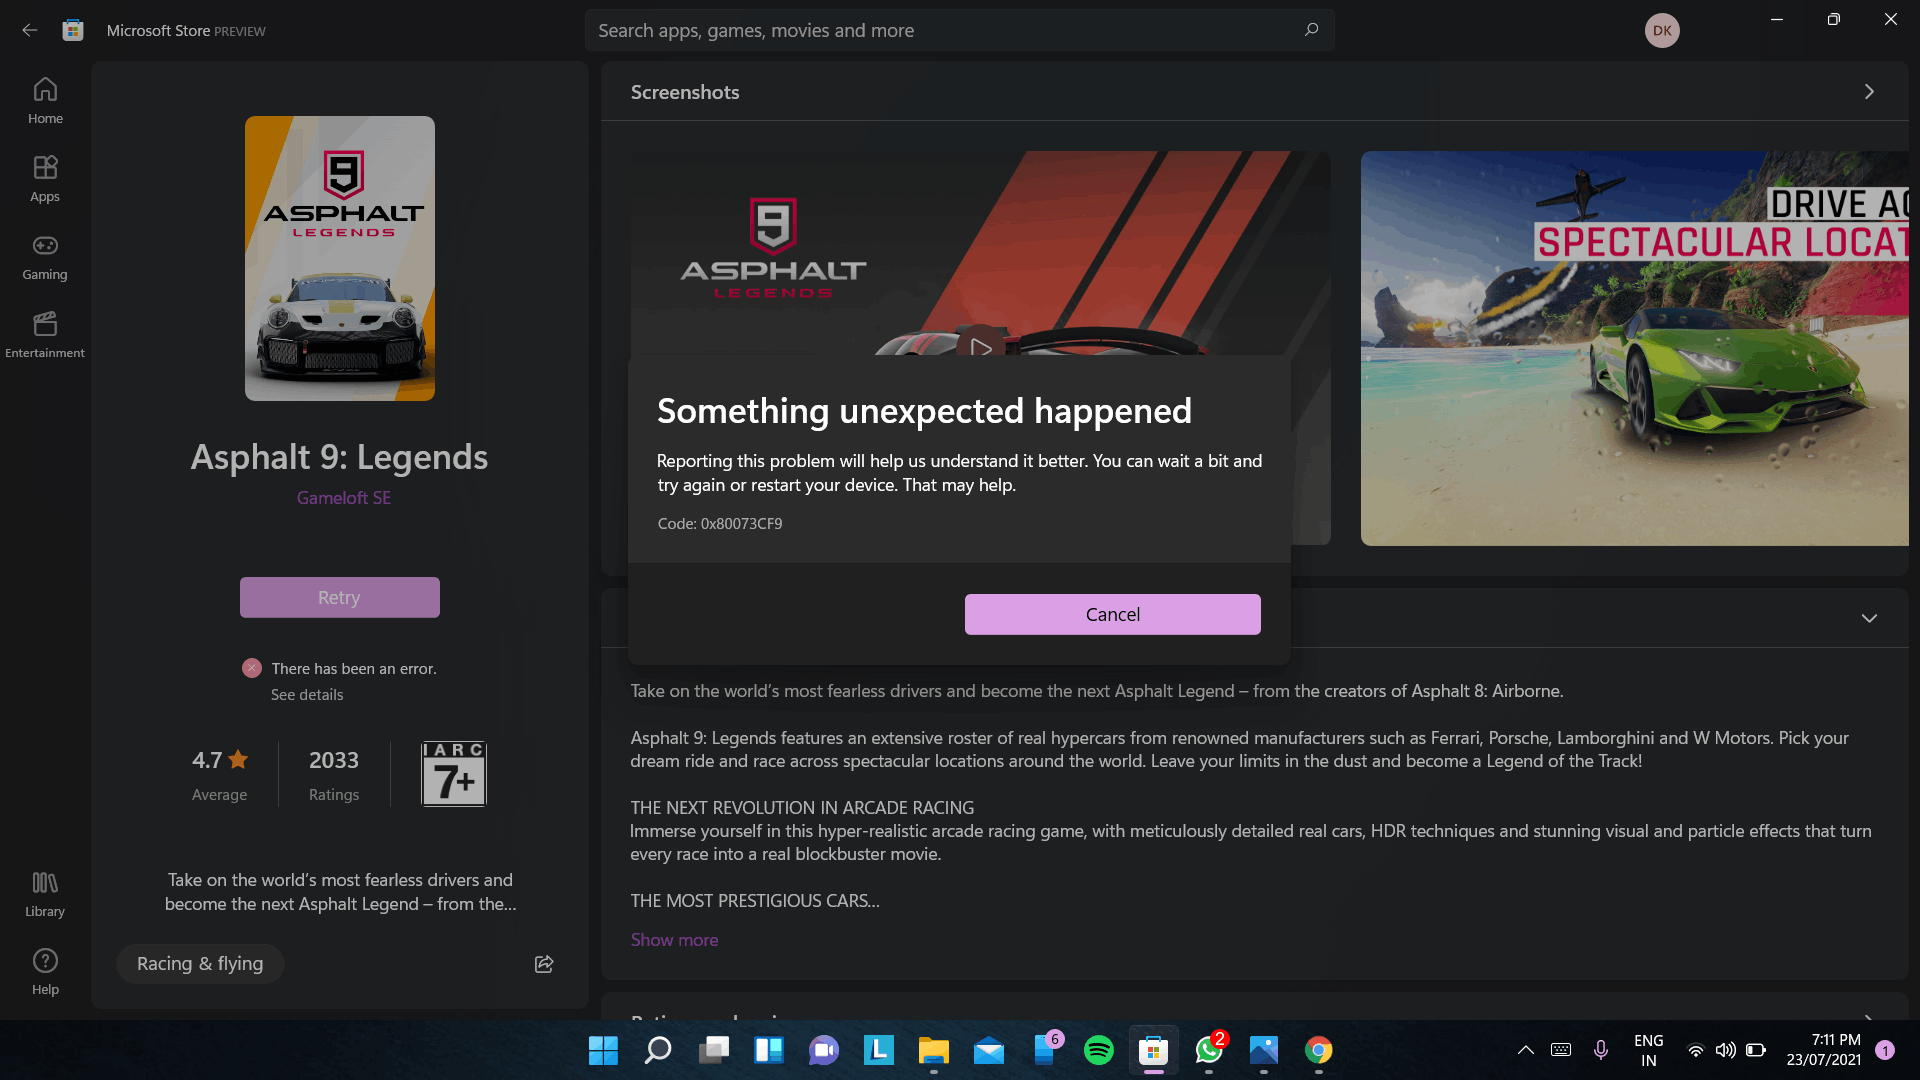This screenshot has width=1920, height=1080.
Task: Click the search magnifier icon in search bar
Action: click(1311, 30)
